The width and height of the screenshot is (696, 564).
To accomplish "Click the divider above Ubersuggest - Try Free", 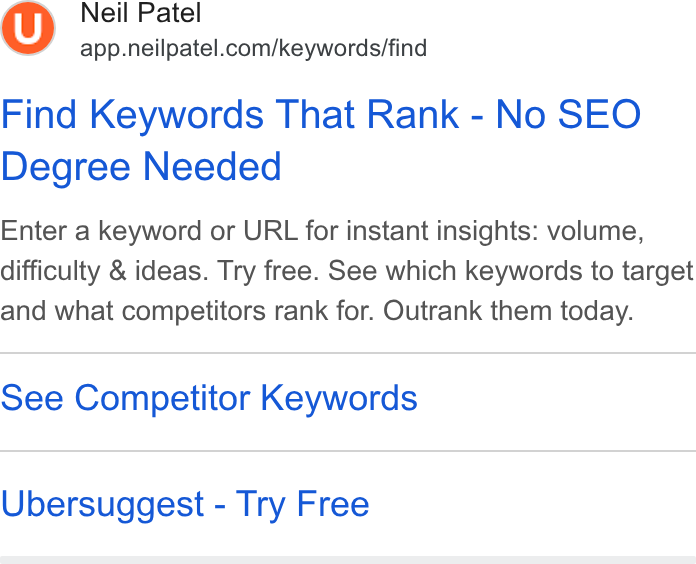I will coord(348,451).
